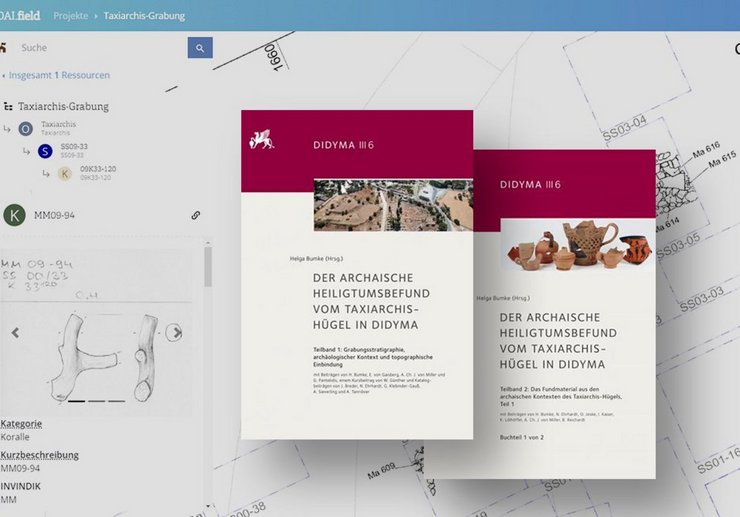This screenshot has height=517, width=740.
Task: Click the O icon for Taxiarchis
Action: (x=25, y=128)
